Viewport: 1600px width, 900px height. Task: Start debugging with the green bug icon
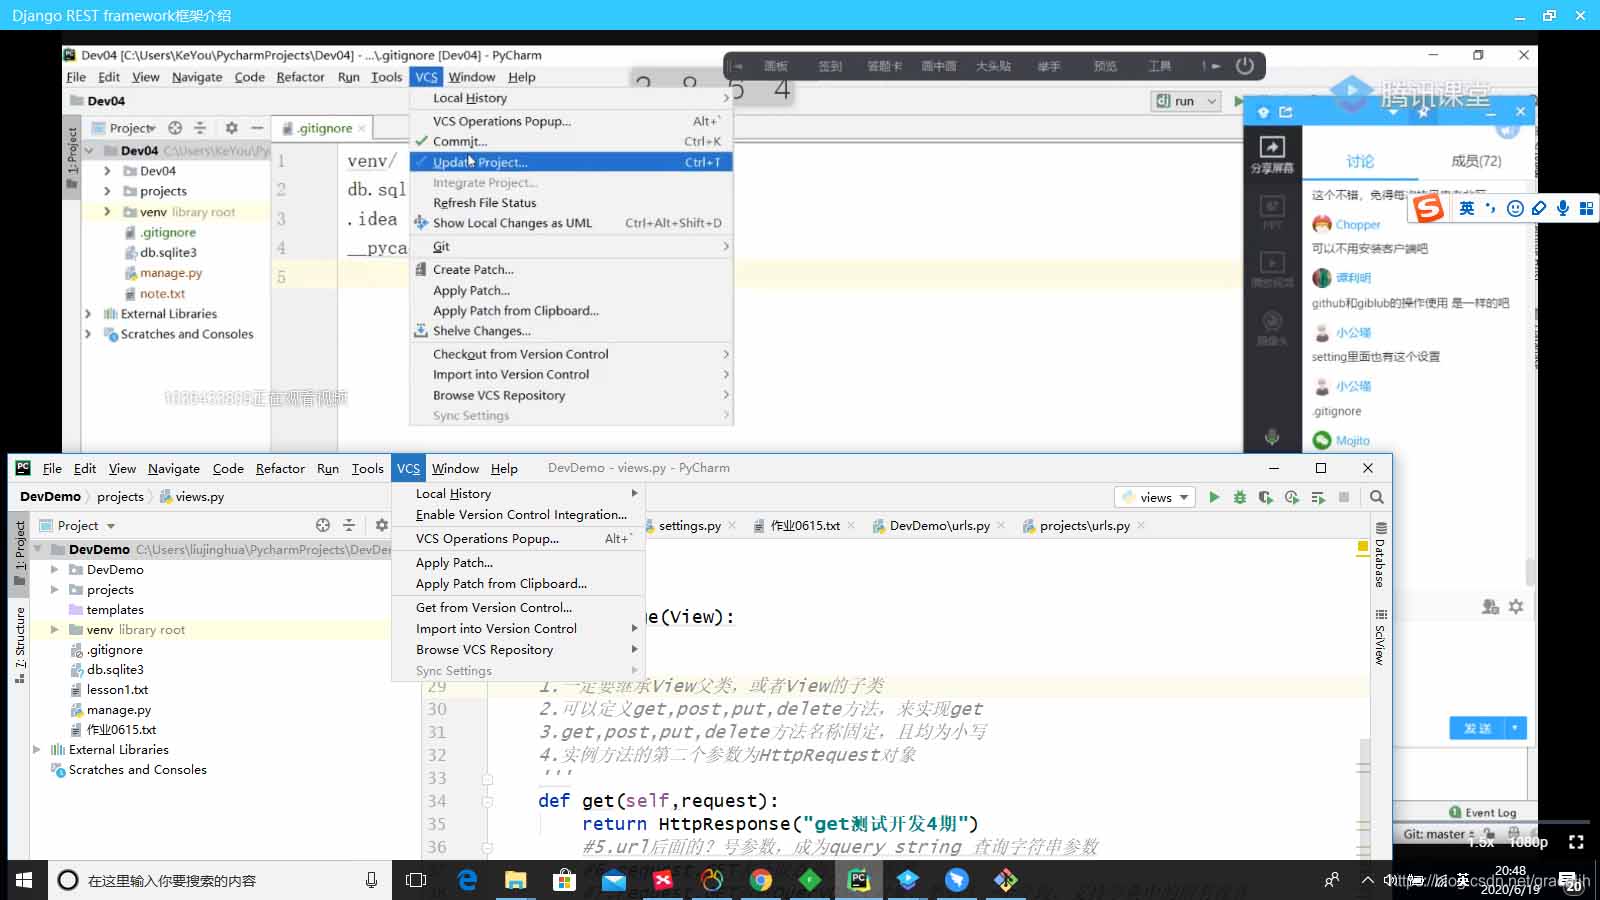coord(1240,497)
